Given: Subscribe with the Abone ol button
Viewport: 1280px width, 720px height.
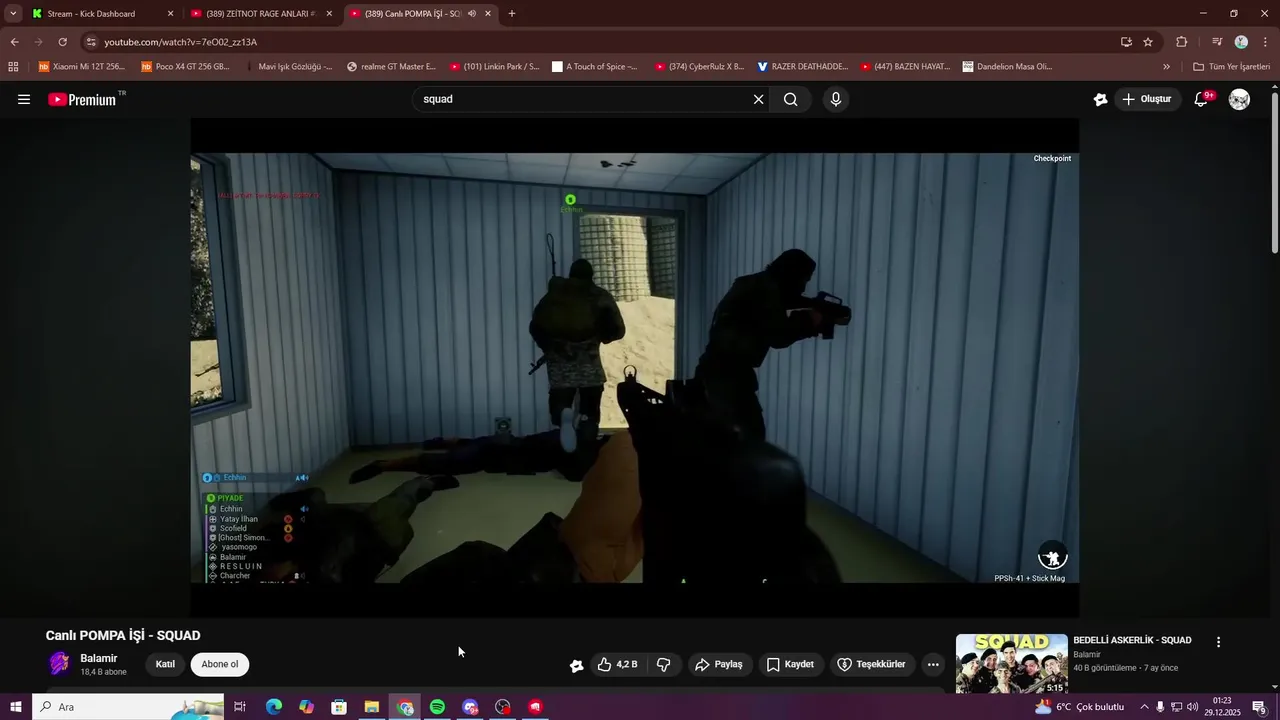Looking at the screenshot, I should pos(220,664).
